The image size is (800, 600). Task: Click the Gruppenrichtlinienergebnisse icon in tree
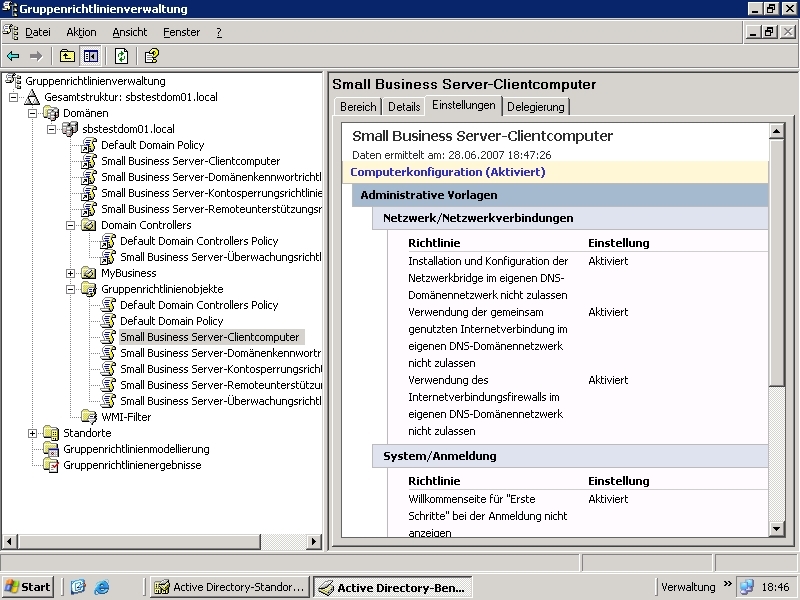pyautogui.click(x=51, y=465)
